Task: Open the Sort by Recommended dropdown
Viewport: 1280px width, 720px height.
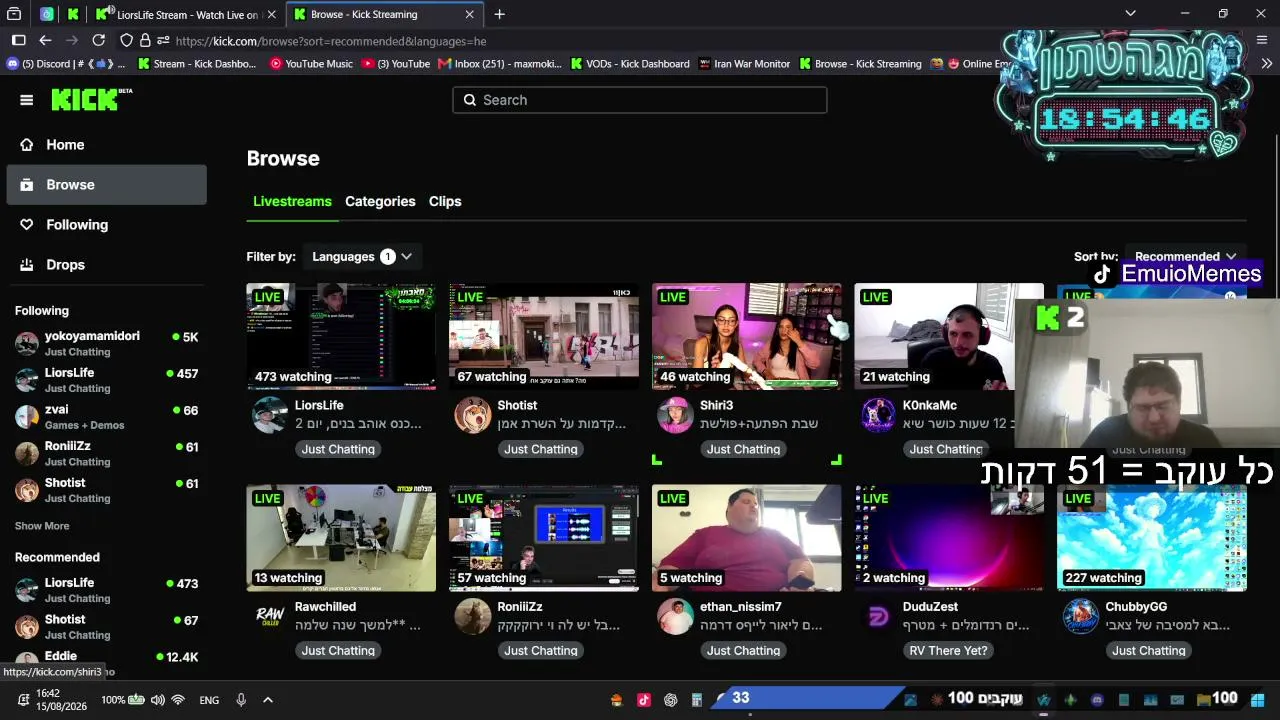Action: [1186, 257]
